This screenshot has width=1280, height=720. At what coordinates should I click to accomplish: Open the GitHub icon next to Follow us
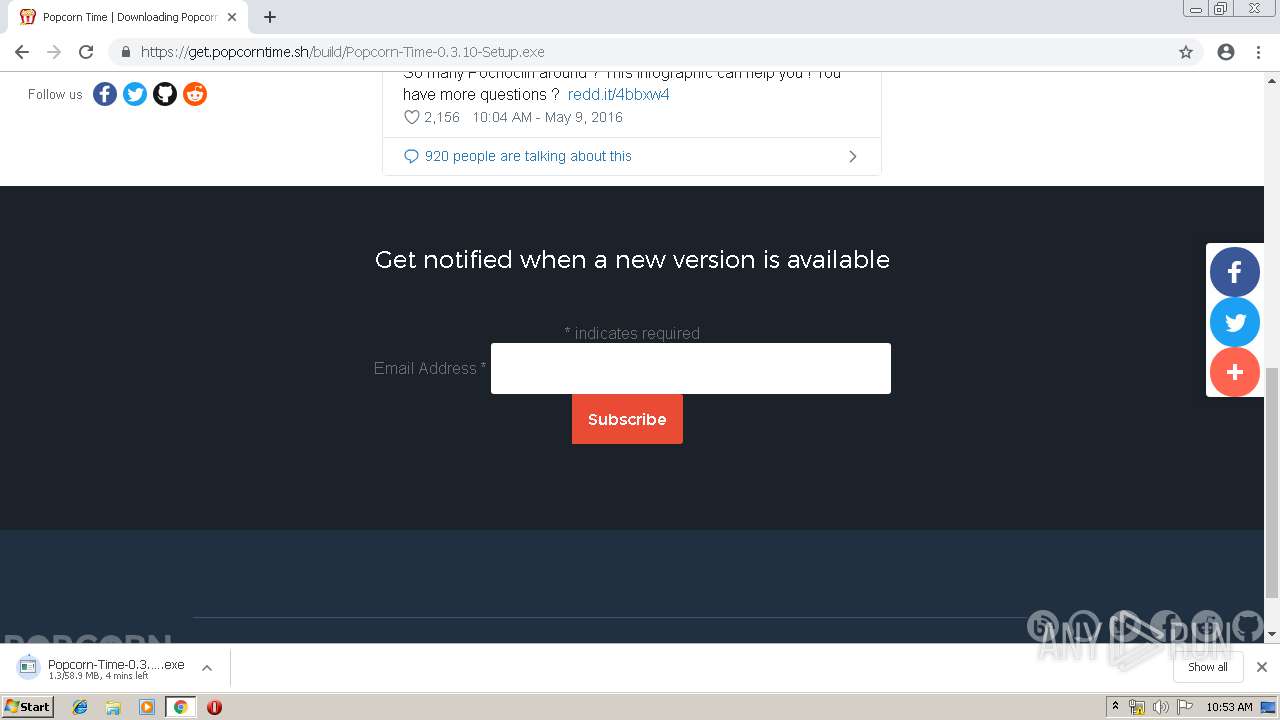tap(165, 94)
